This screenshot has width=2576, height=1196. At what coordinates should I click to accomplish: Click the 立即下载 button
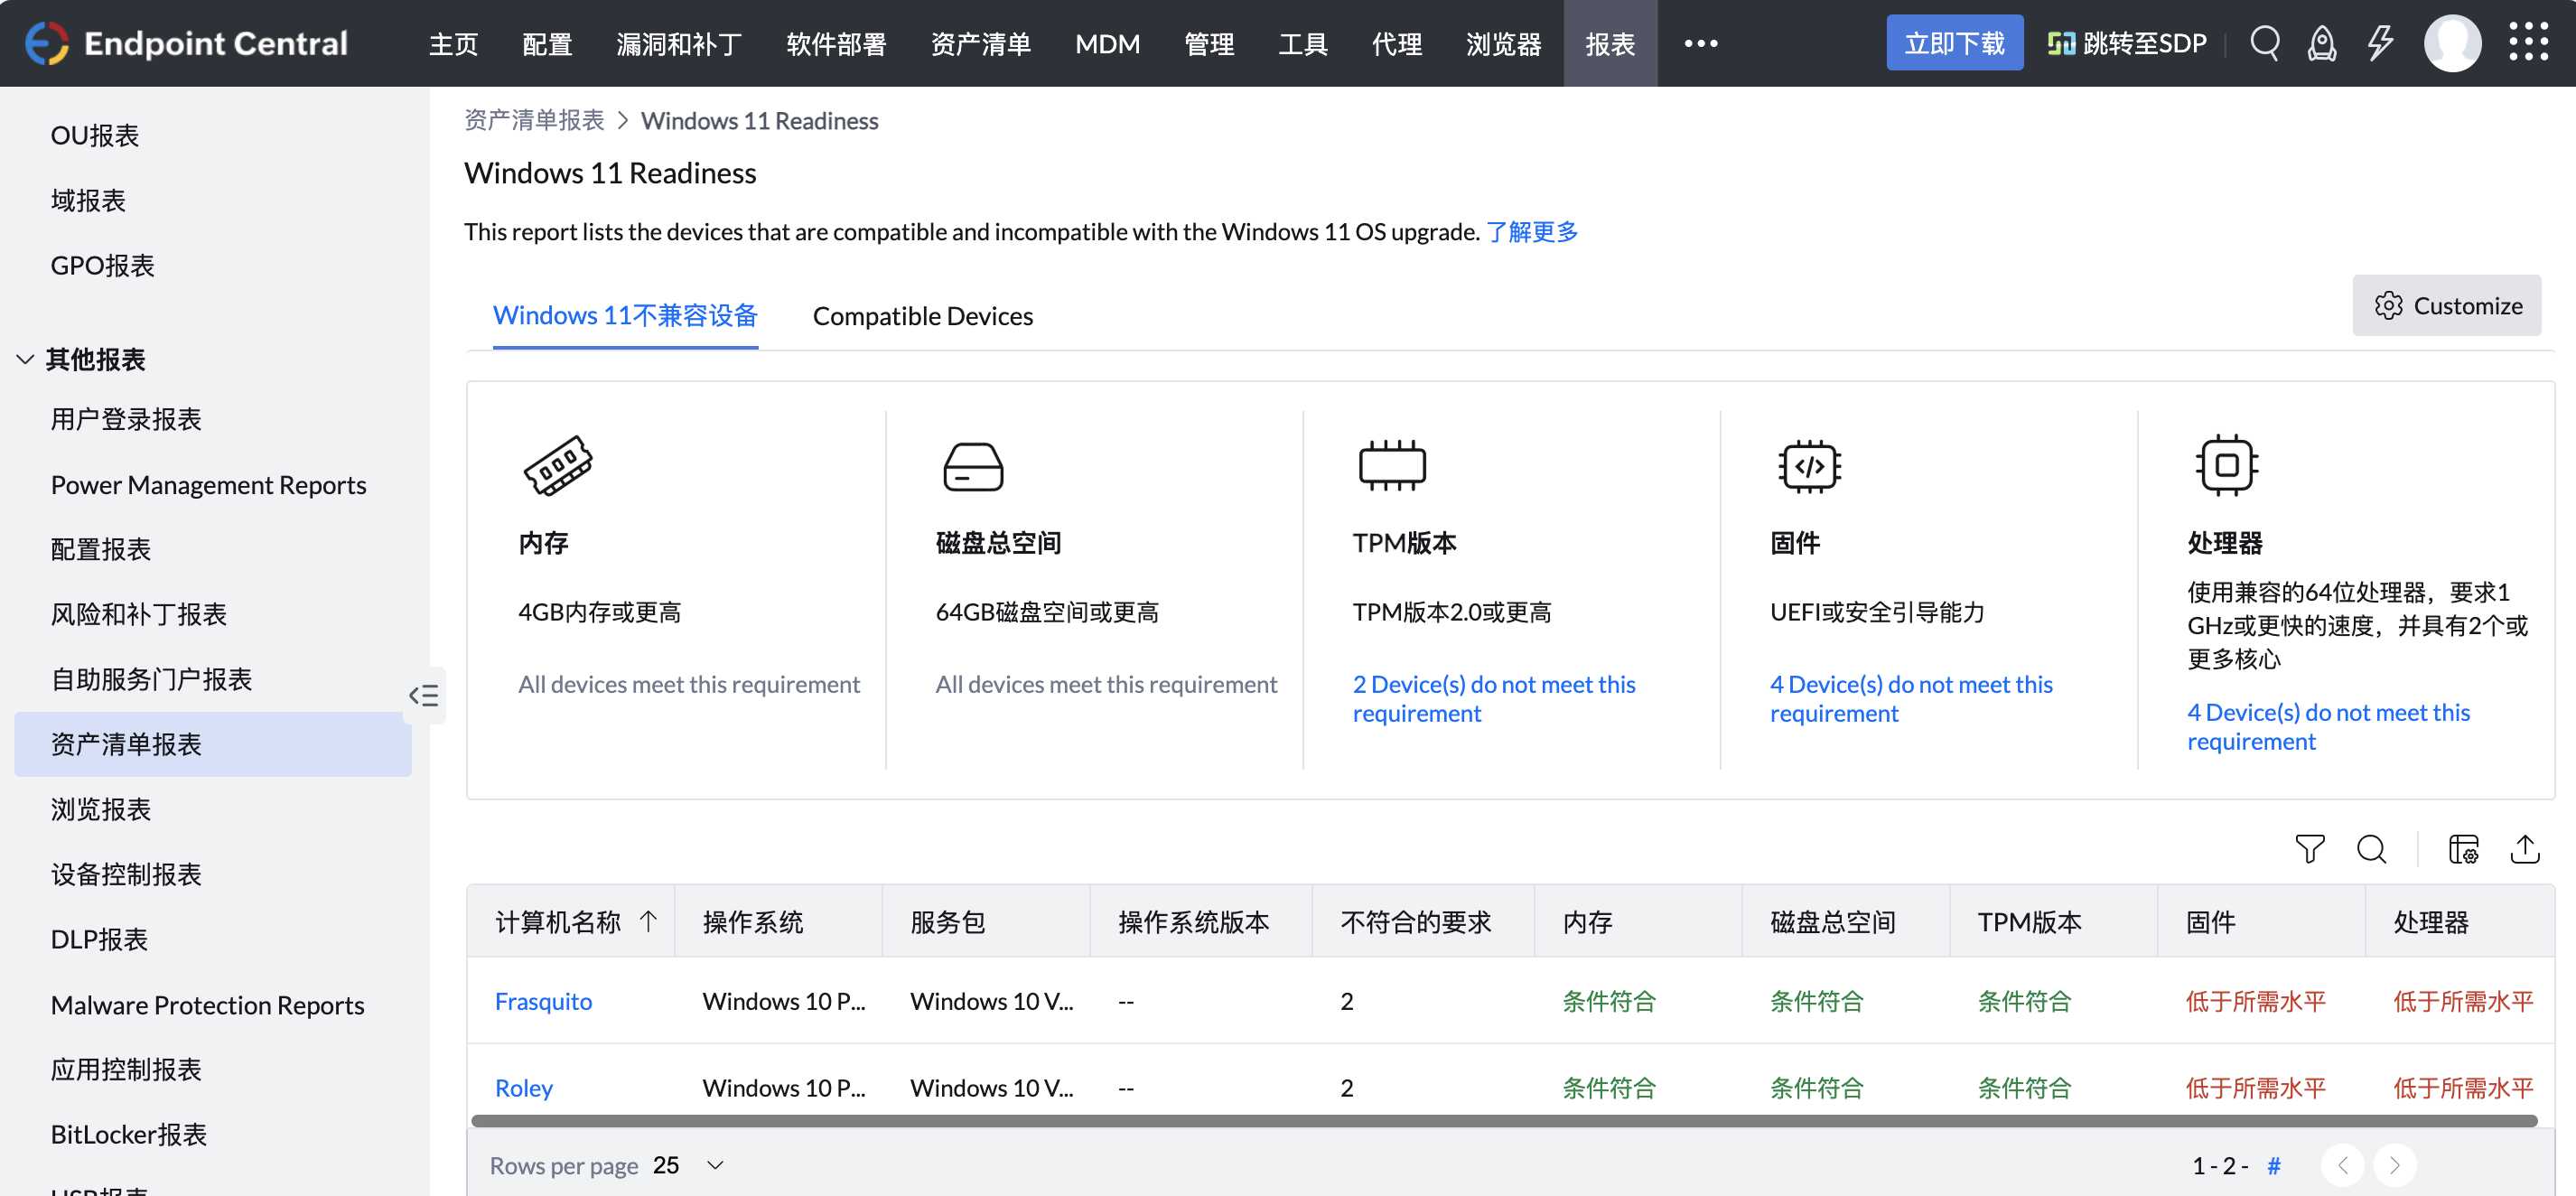point(1954,42)
